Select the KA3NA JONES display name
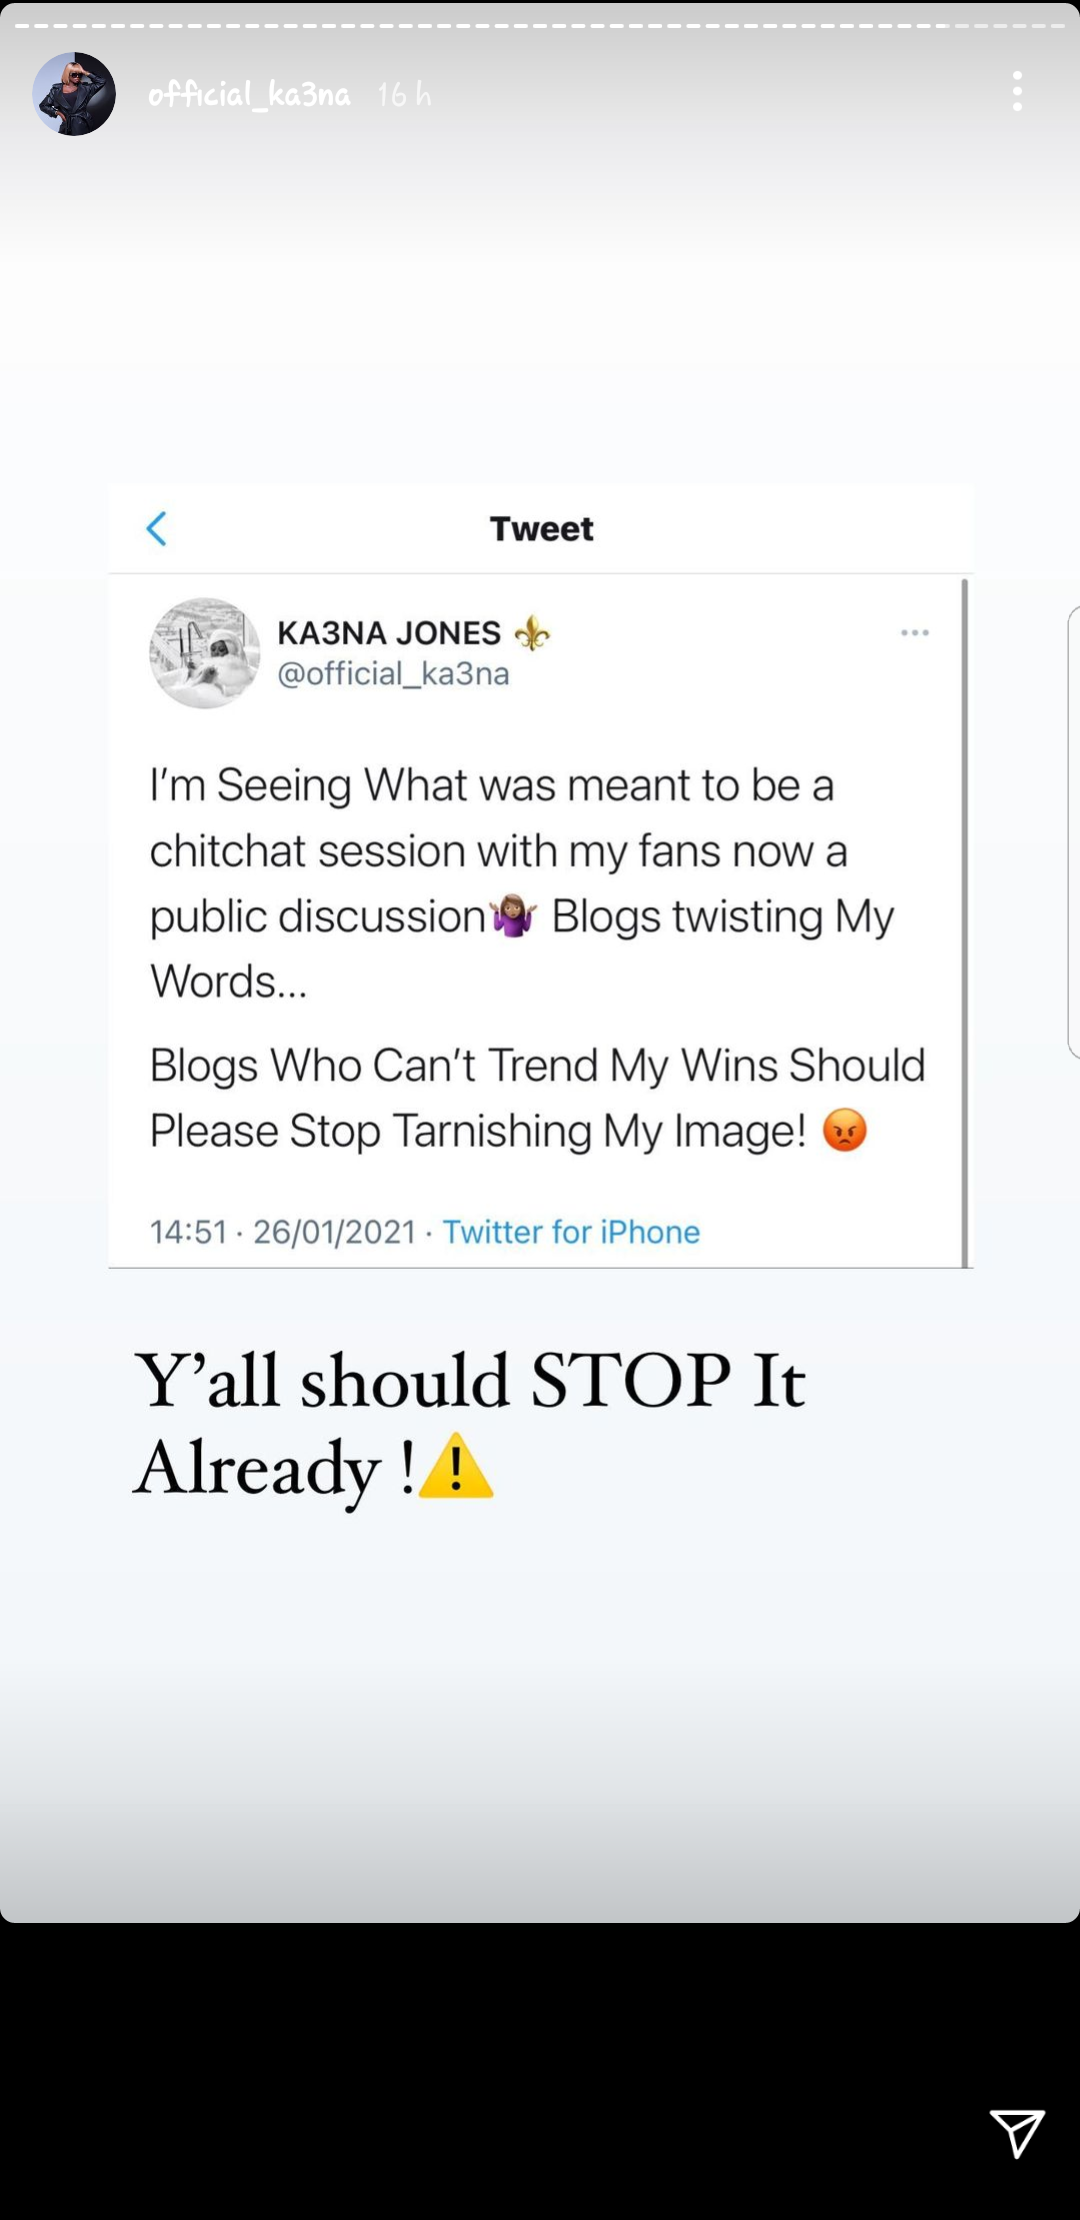 pos(389,633)
